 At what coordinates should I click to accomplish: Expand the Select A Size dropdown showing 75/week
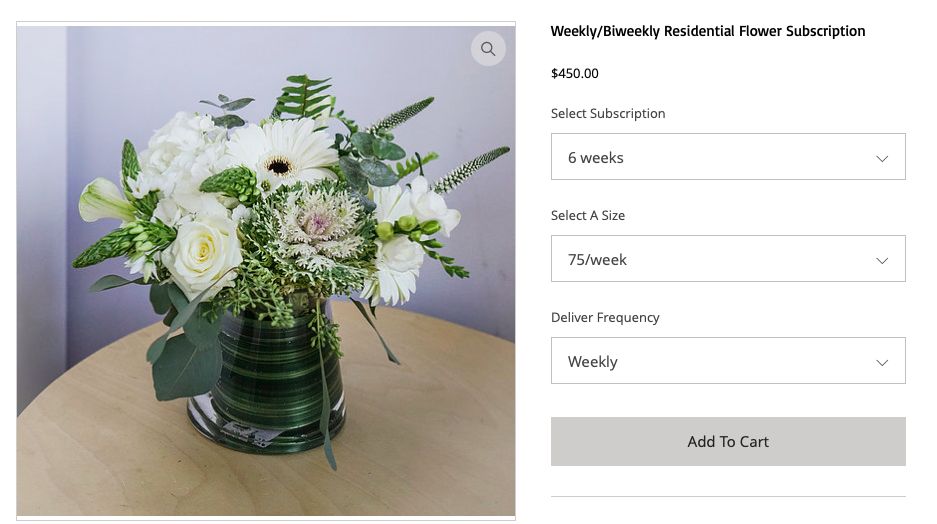click(x=728, y=259)
